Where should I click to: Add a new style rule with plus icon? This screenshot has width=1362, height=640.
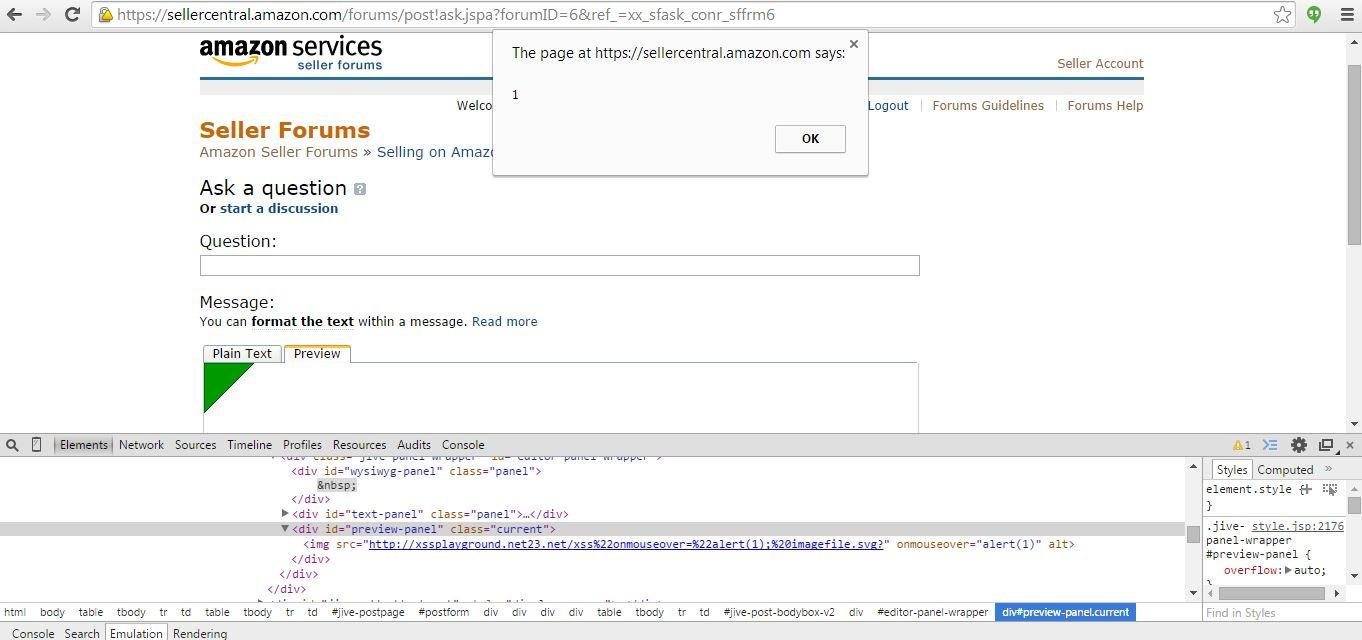1305,489
